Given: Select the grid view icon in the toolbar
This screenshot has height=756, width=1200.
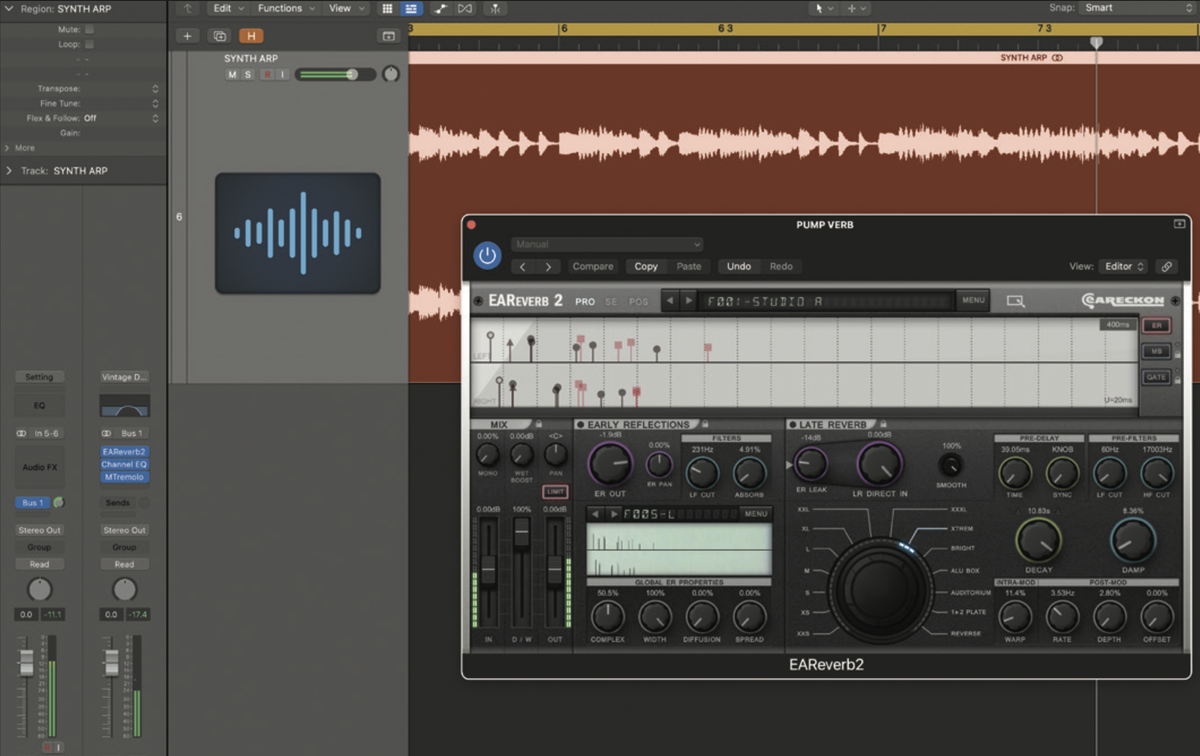Looking at the screenshot, I should (387, 8).
